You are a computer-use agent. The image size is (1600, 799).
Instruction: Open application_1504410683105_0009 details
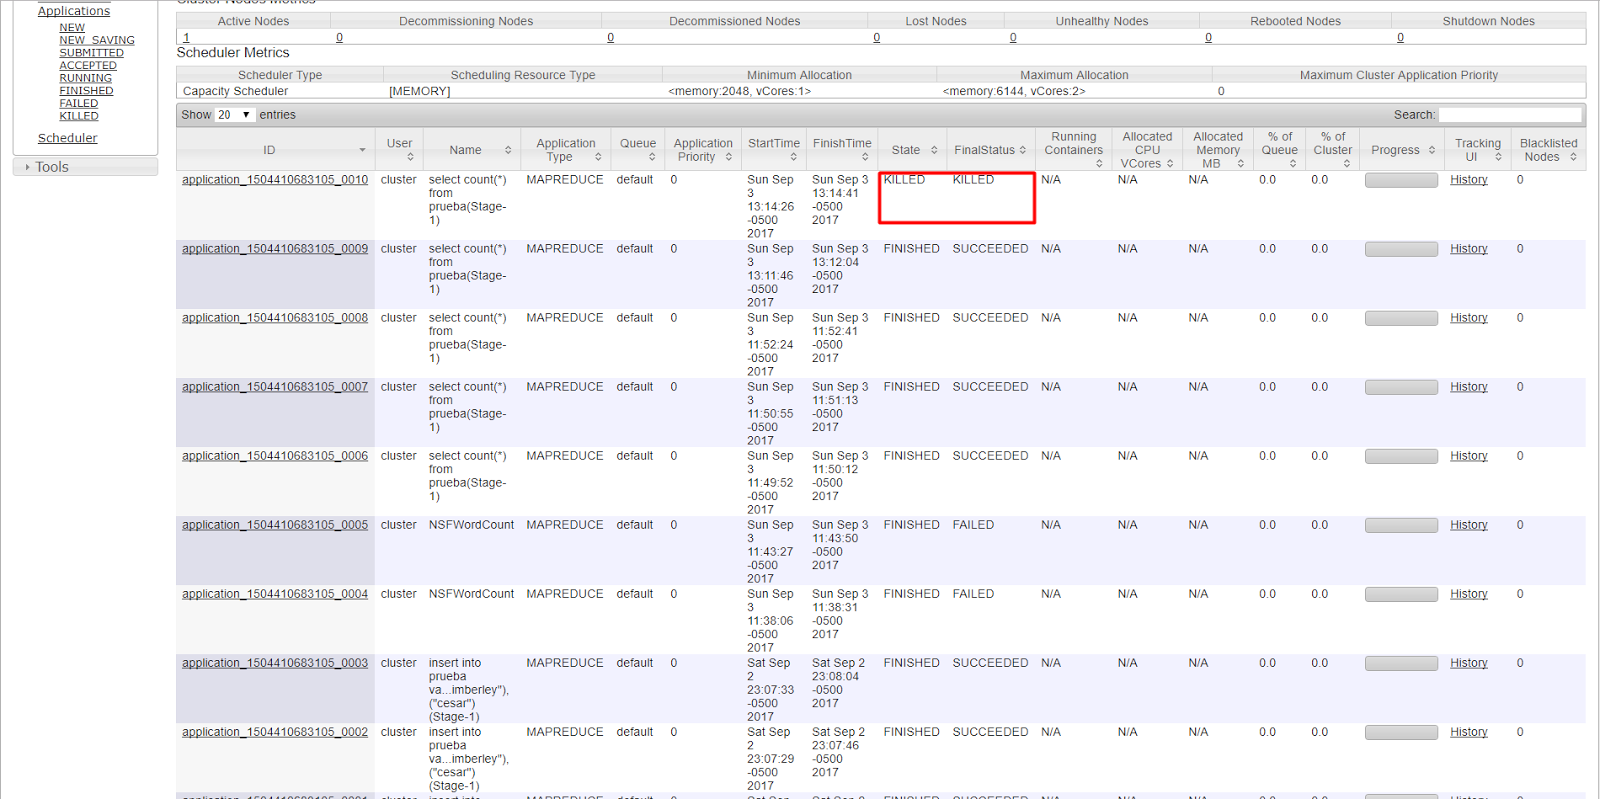pyautogui.click(x=275, y=249)
